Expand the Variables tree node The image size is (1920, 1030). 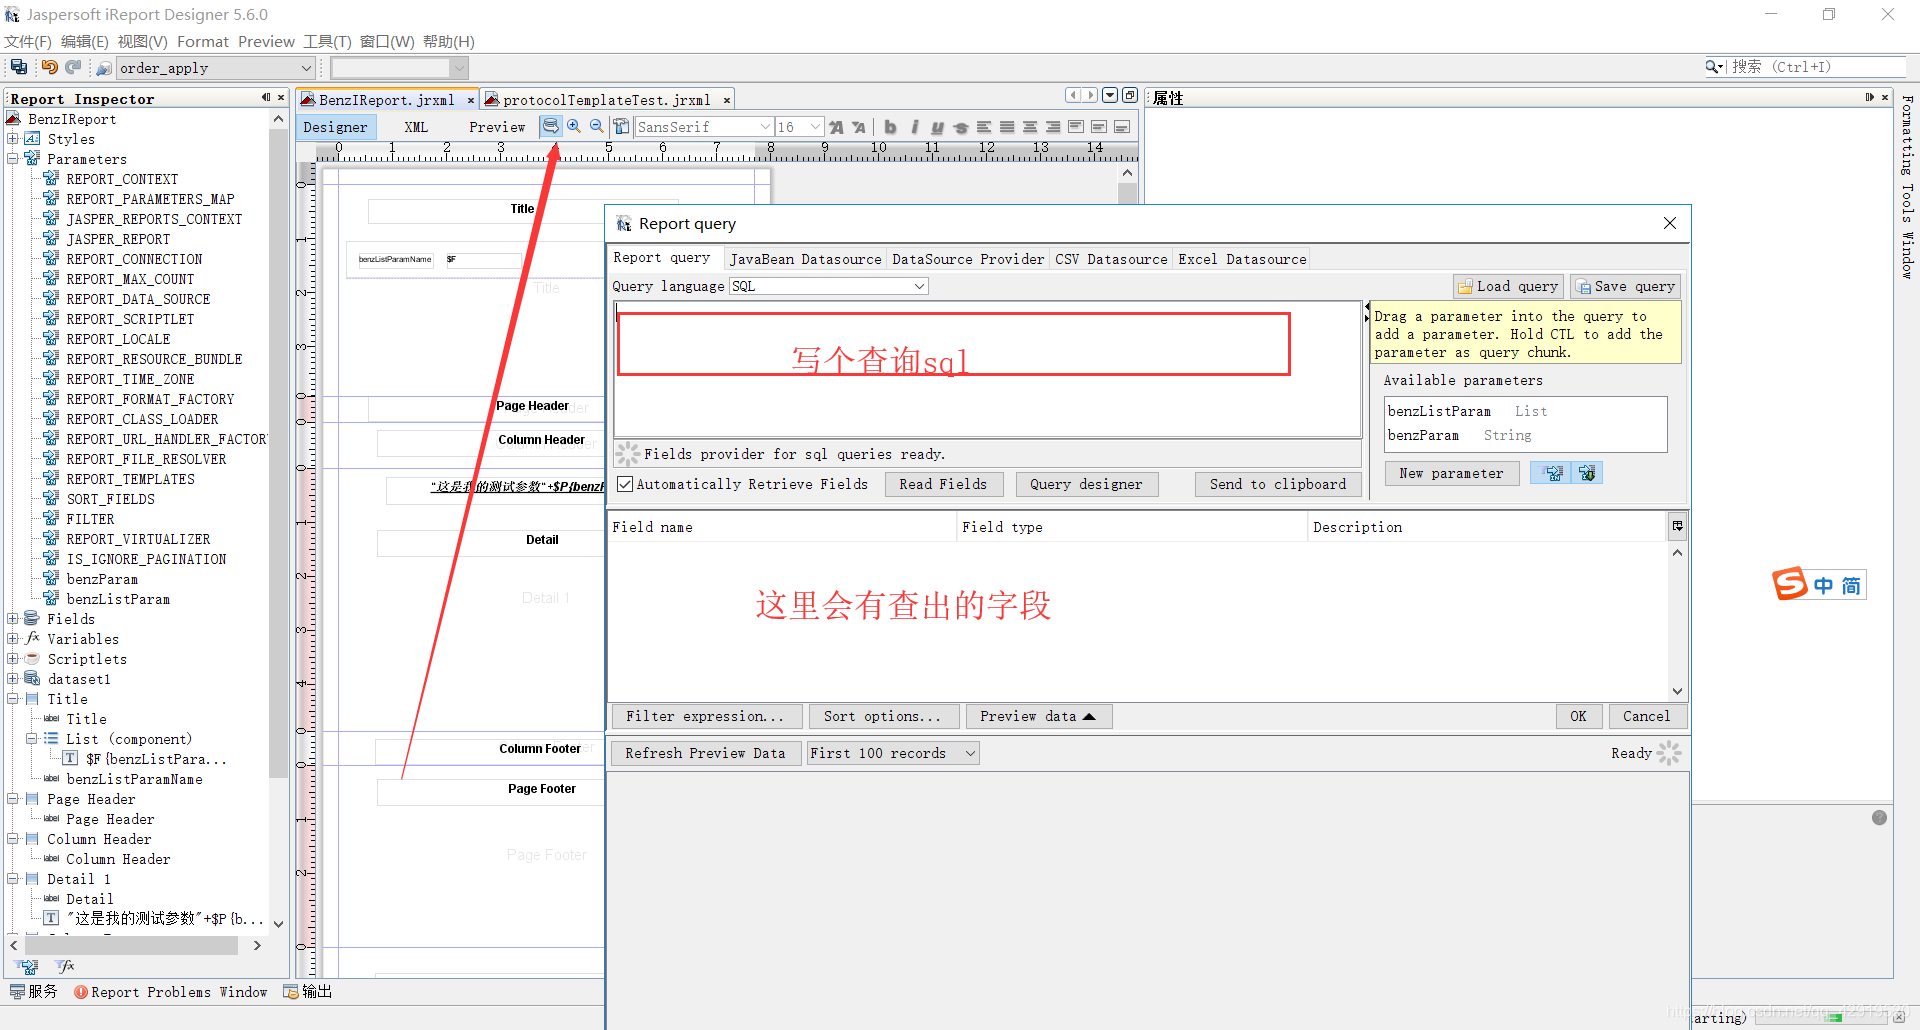13,639
